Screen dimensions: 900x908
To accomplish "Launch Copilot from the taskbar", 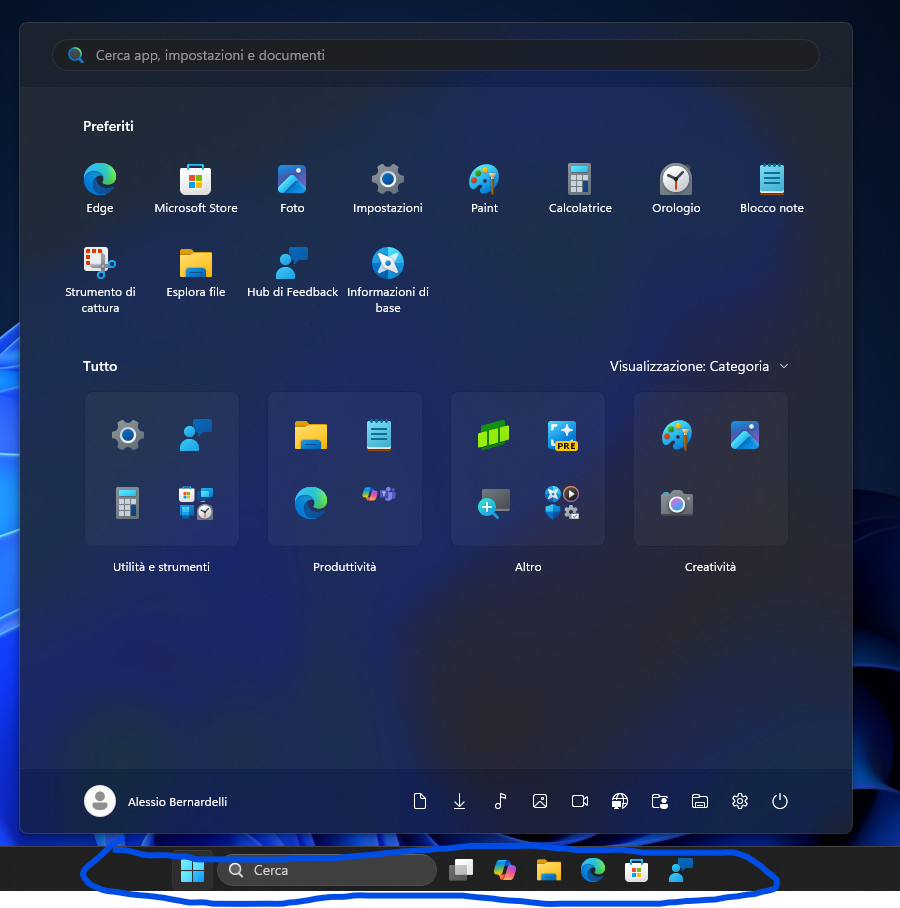I will click(505, 870).
